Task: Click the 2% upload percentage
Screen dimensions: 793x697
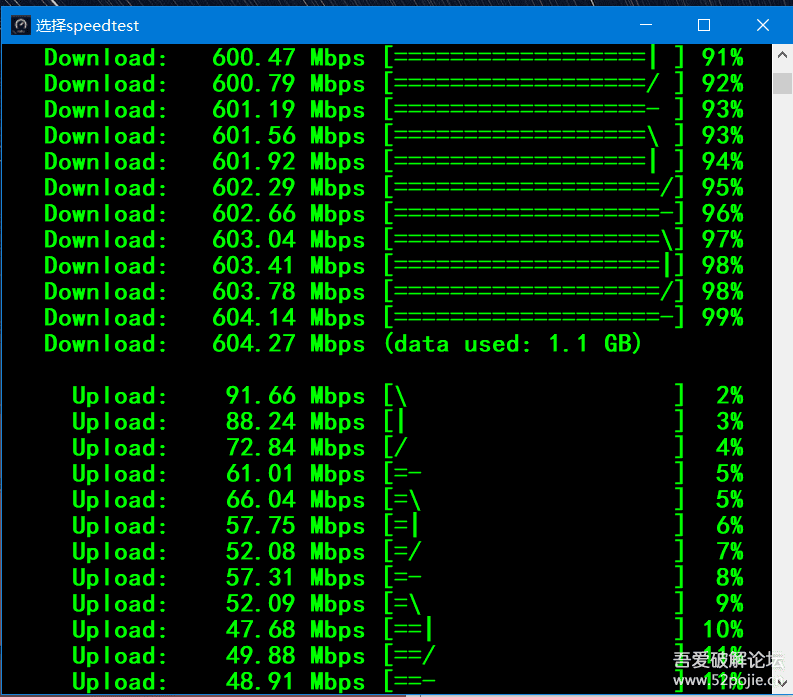Action: (x=729, y=396)
